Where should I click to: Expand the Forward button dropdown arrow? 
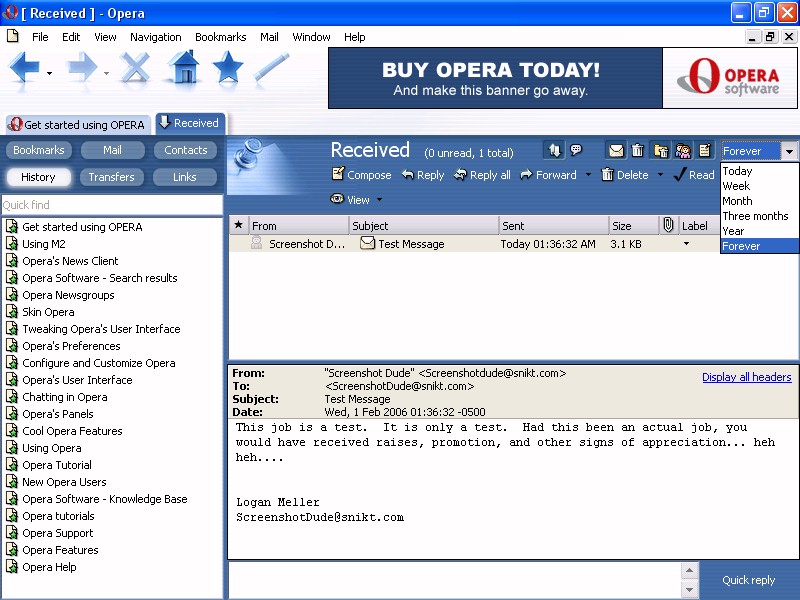(588, 175)
